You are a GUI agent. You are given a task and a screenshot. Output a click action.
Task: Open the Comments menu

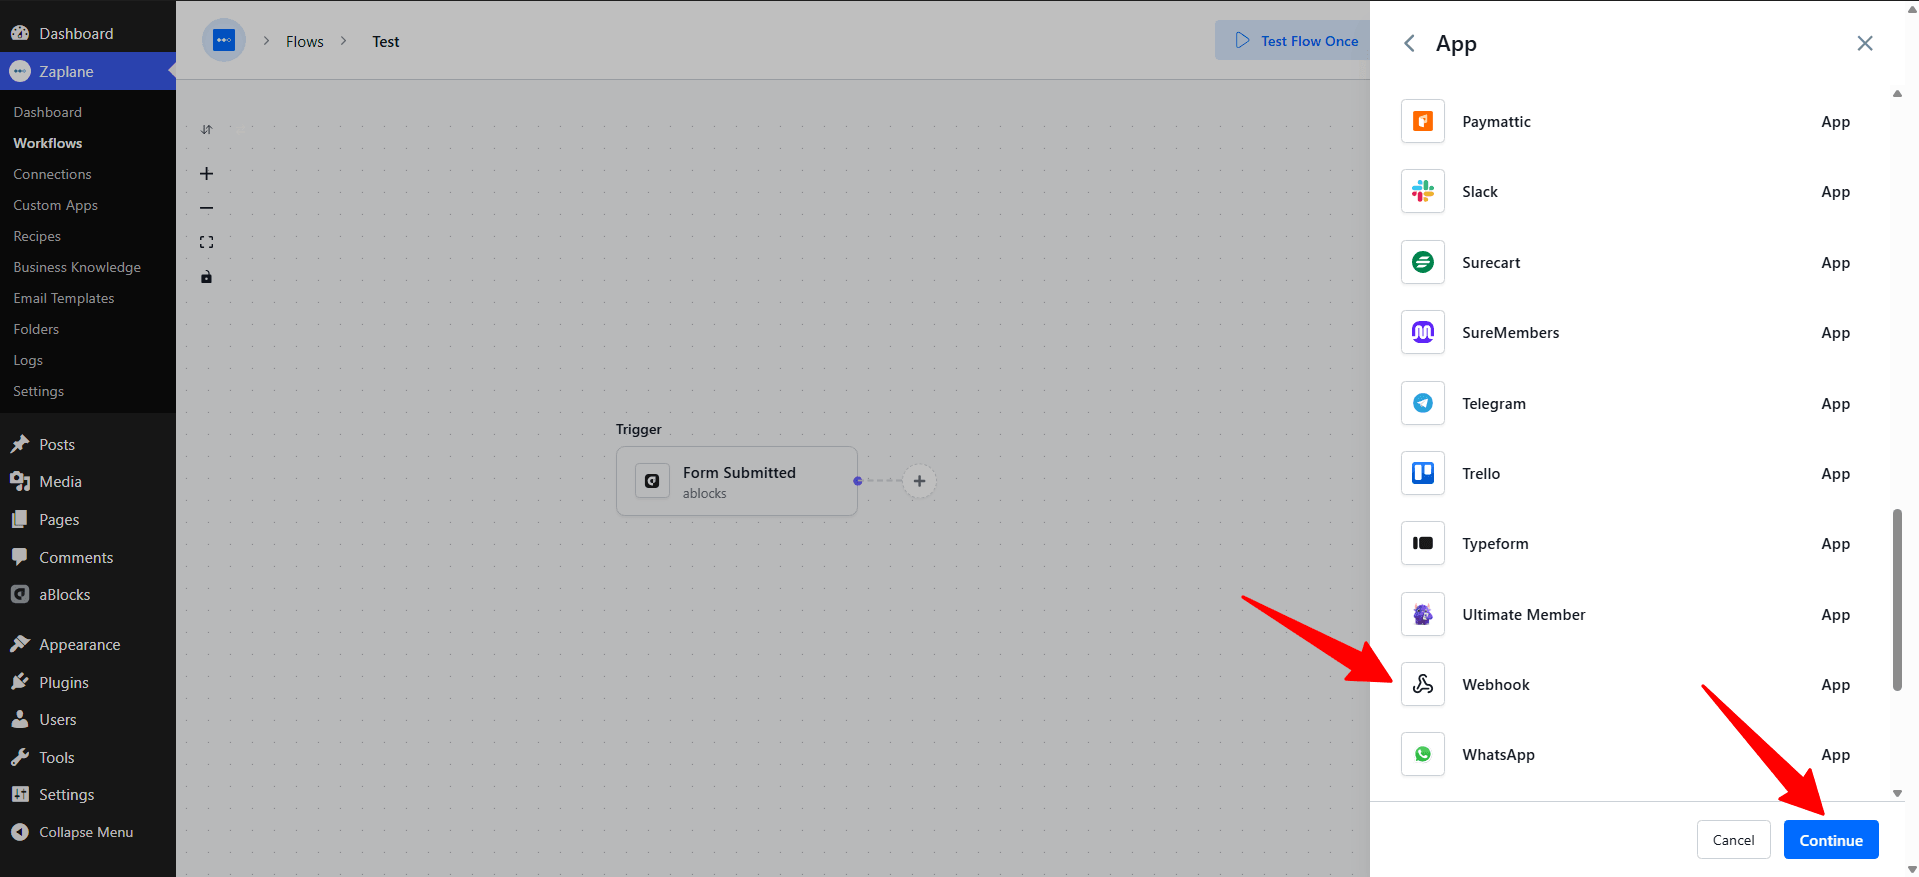pos(88,557)
